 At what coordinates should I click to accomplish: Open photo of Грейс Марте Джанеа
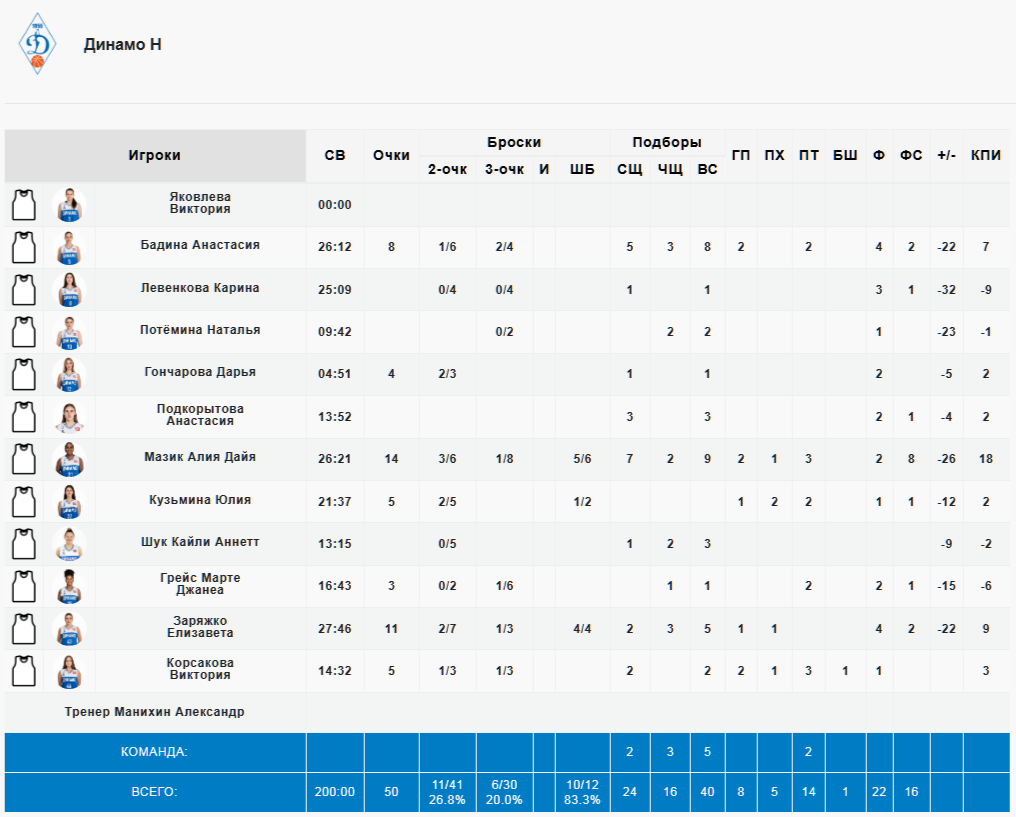[x=69, y=586]
